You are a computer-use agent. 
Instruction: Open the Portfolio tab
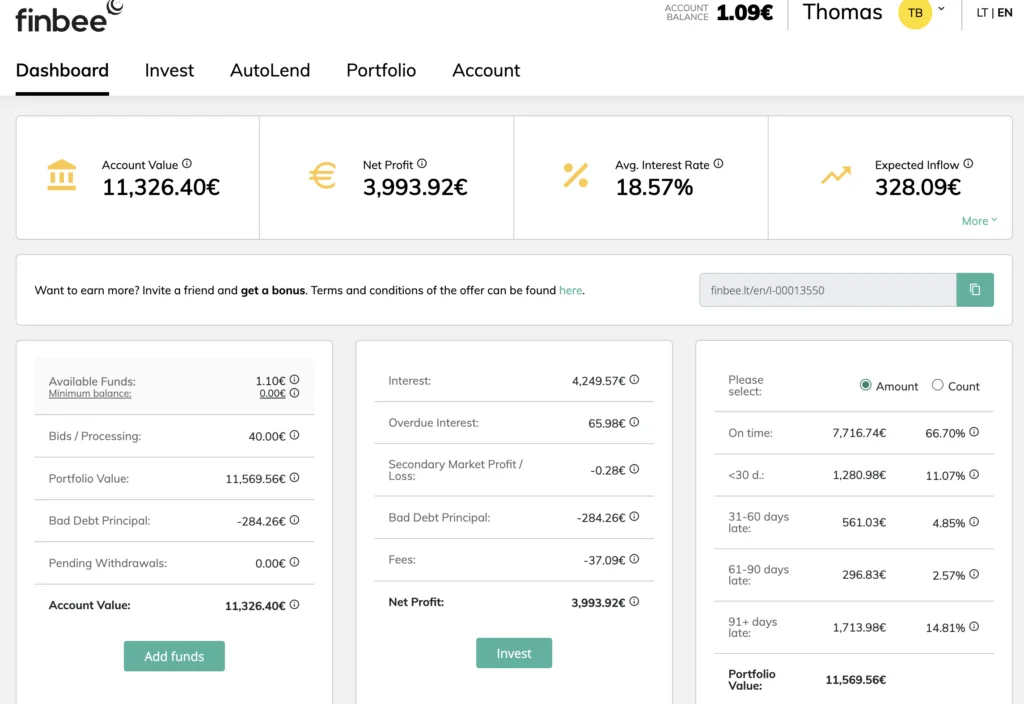pos(380,70)
